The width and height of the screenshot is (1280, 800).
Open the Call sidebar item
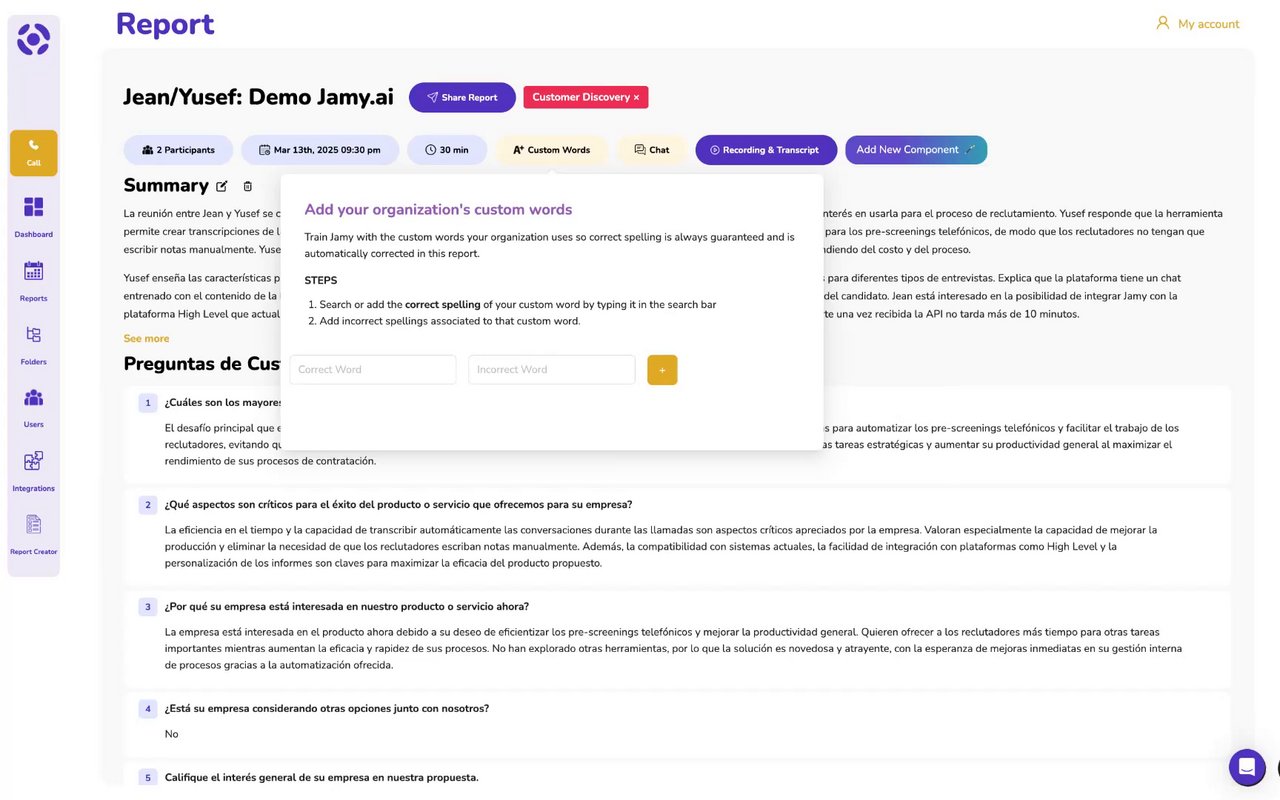click(34, 153)
